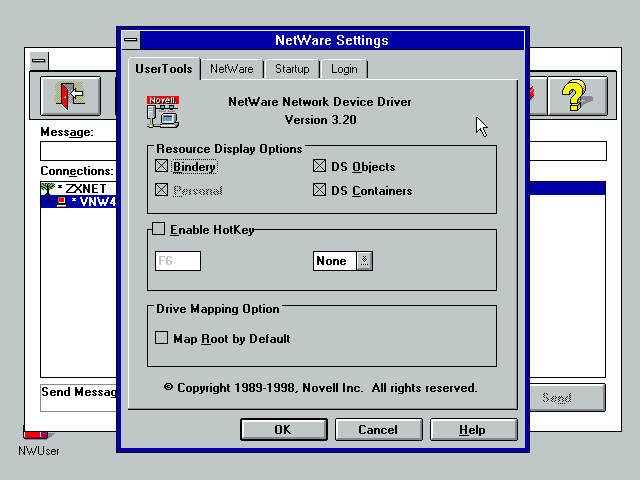Viewport: 640px width, 480px height.
Task: Select the VNW4 server icon in Connections
Action: pos(62,201)
